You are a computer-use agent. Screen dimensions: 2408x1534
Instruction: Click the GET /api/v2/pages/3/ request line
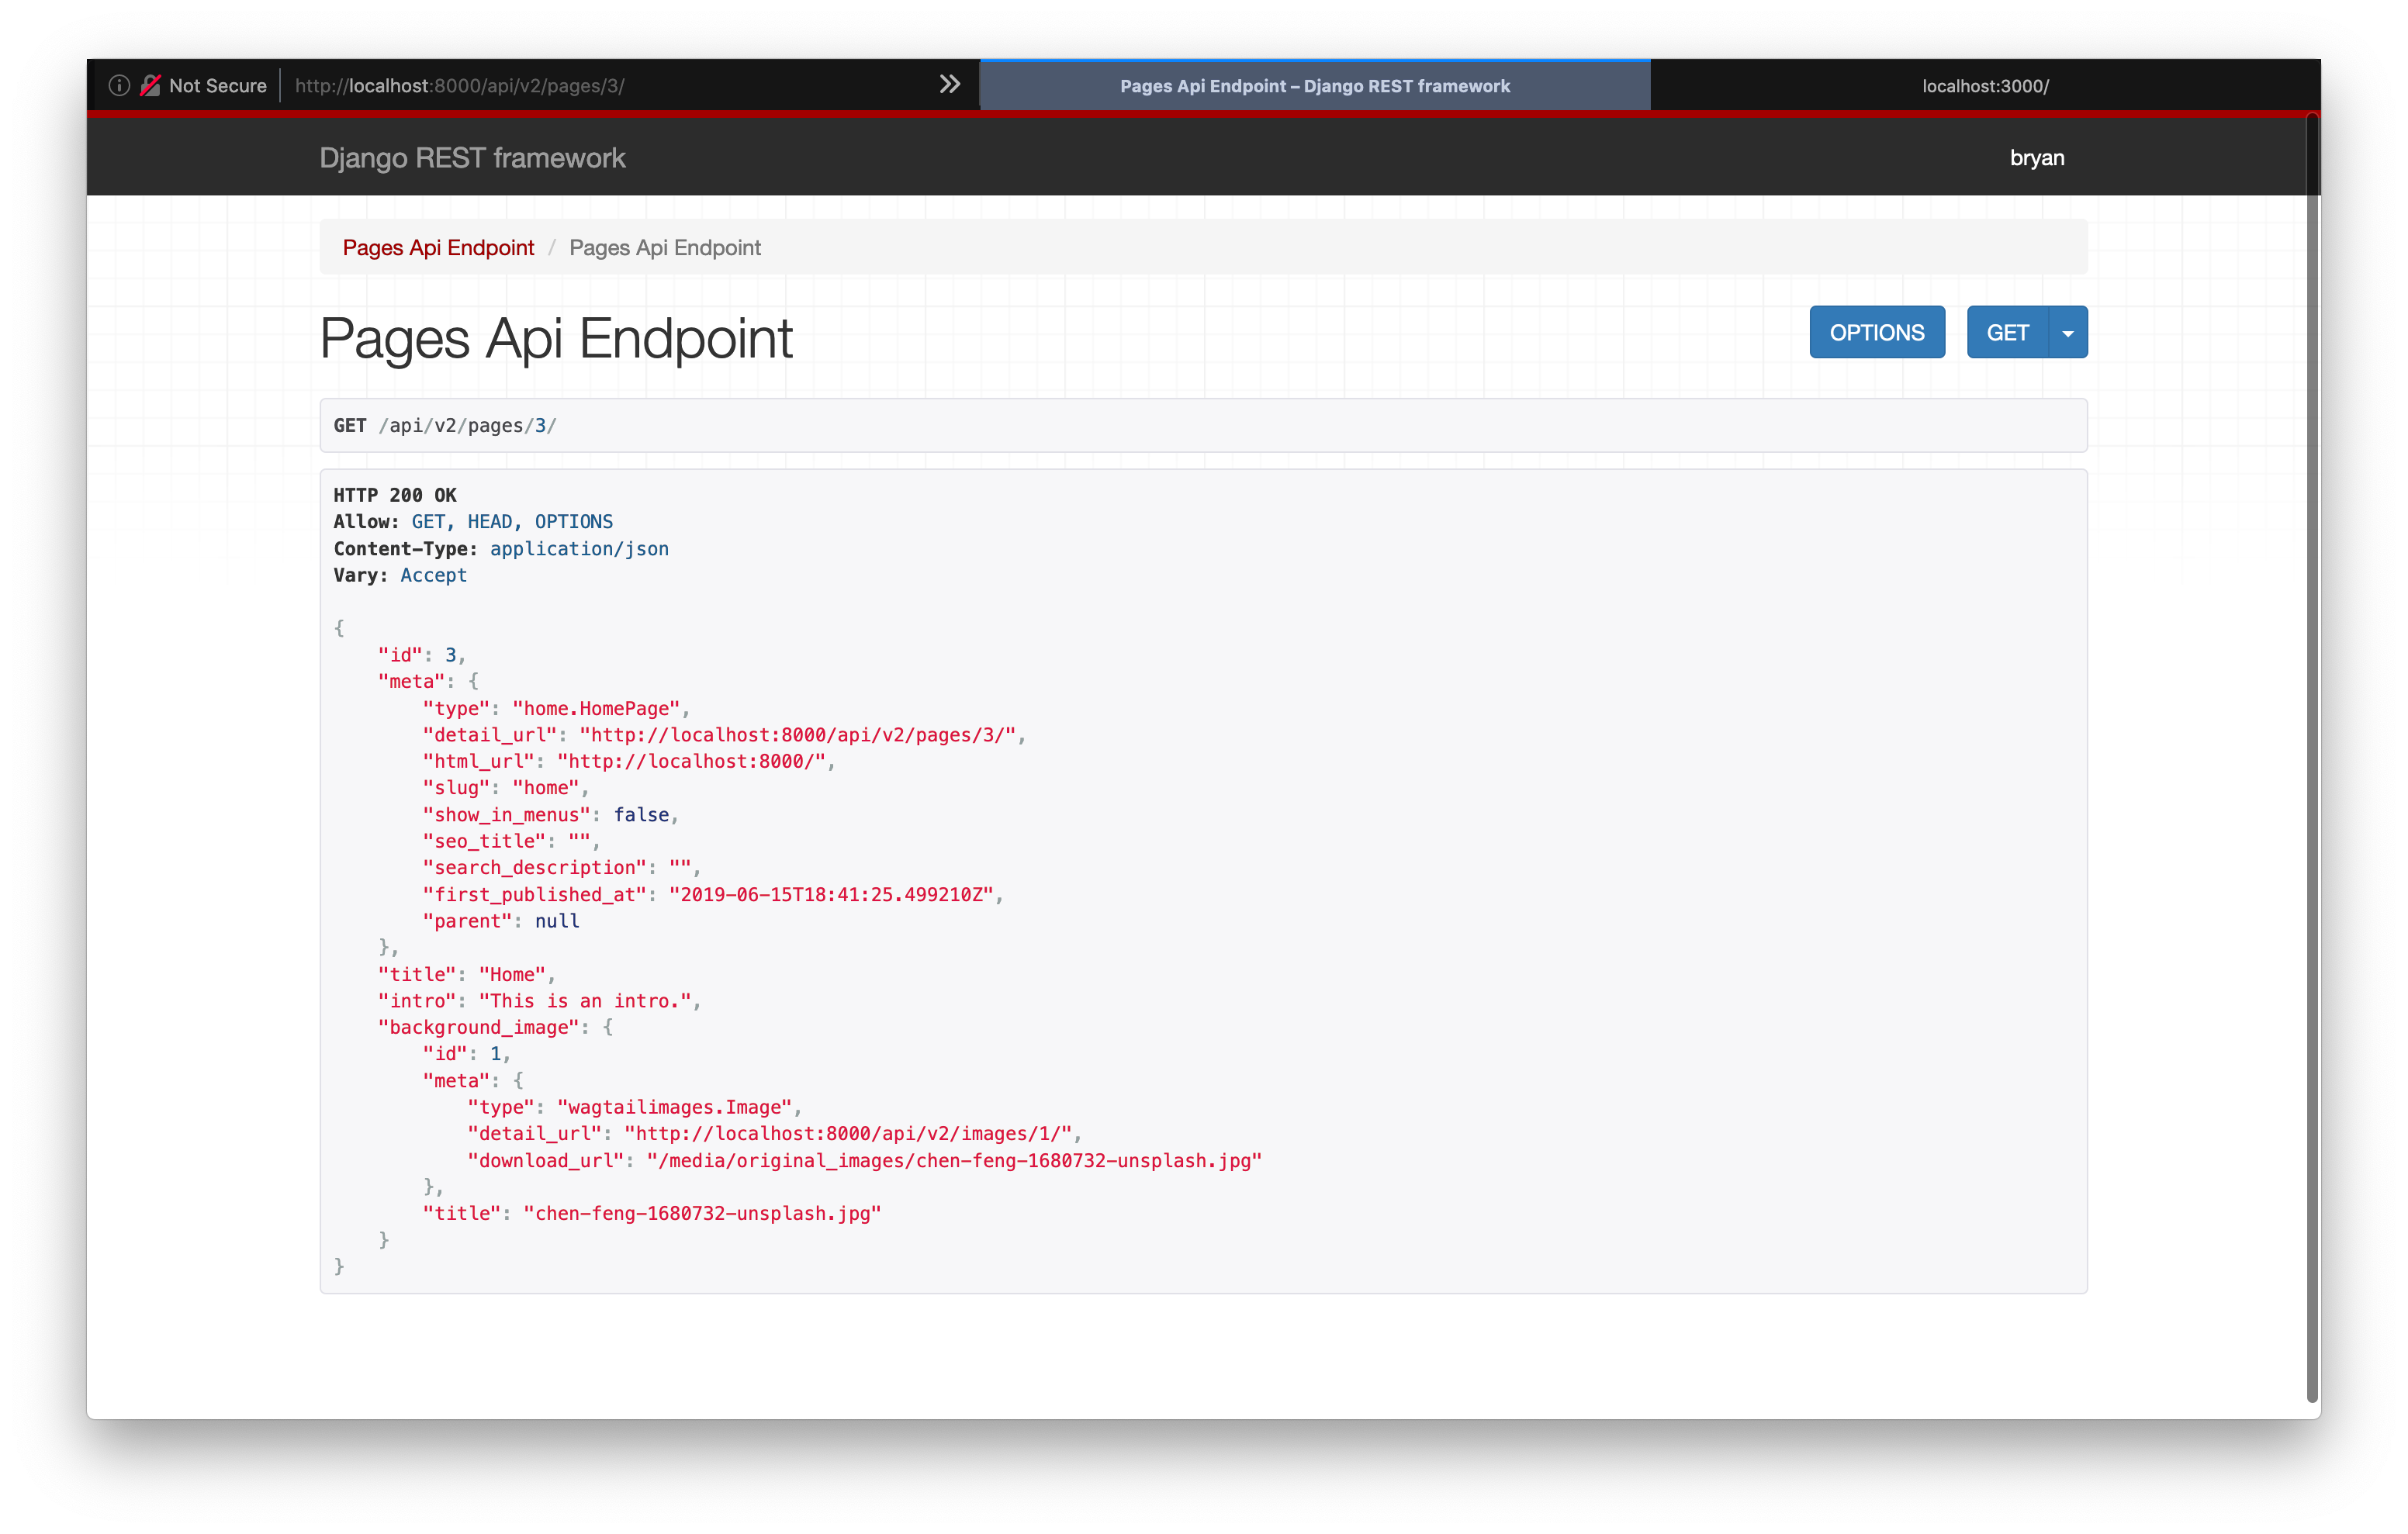[x=445, y=426]
